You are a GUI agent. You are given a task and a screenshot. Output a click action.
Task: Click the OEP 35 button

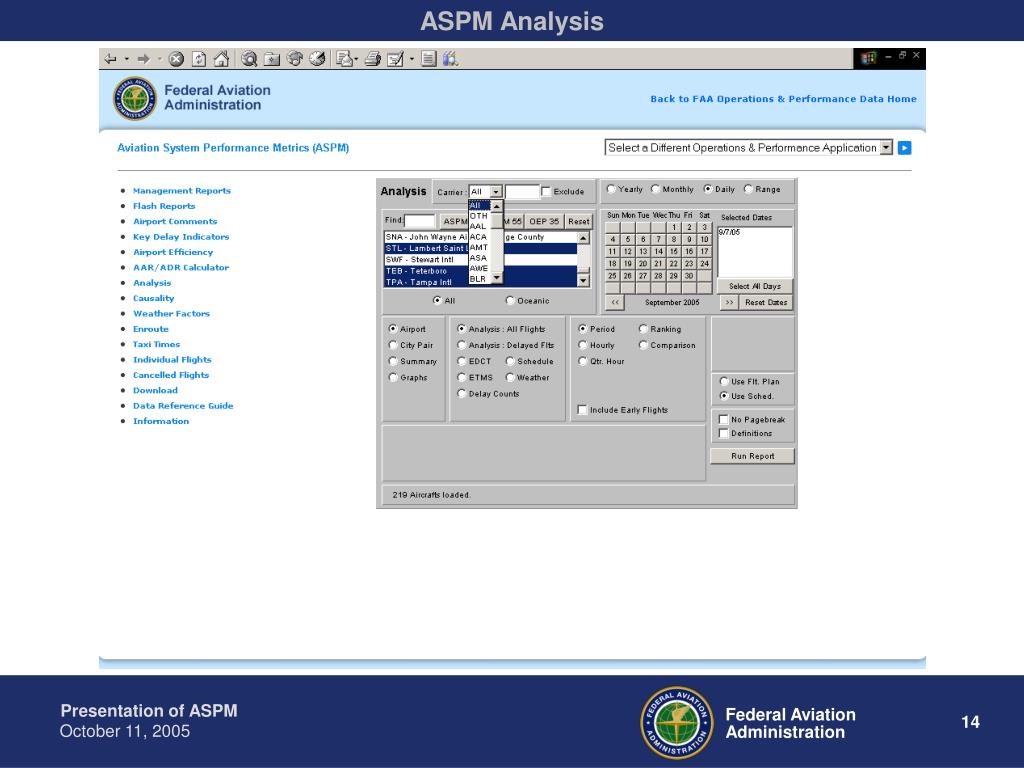point(544,221)
